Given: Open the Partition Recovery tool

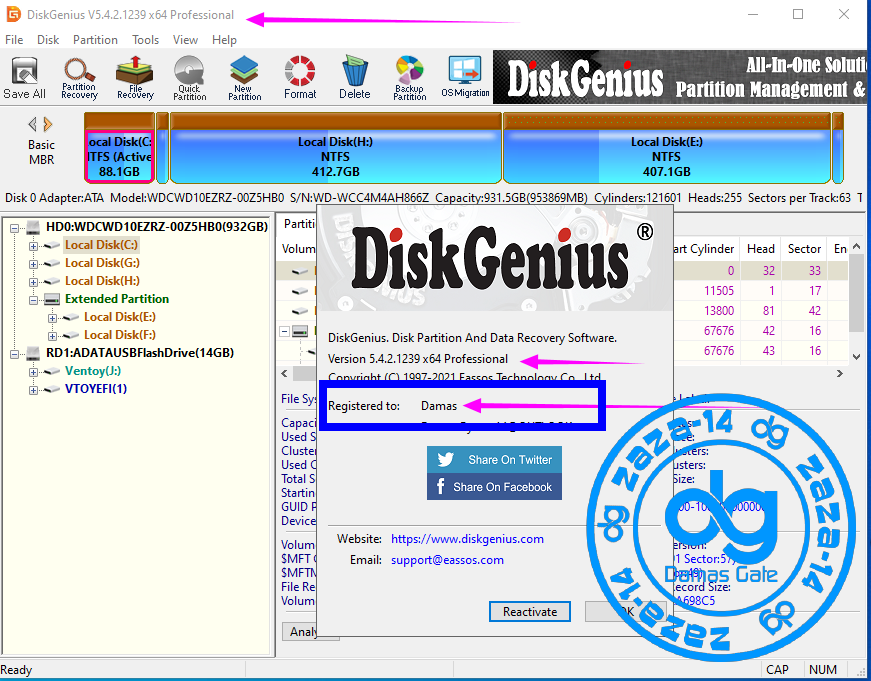Looking at the screenshot, I should [79, 78].
